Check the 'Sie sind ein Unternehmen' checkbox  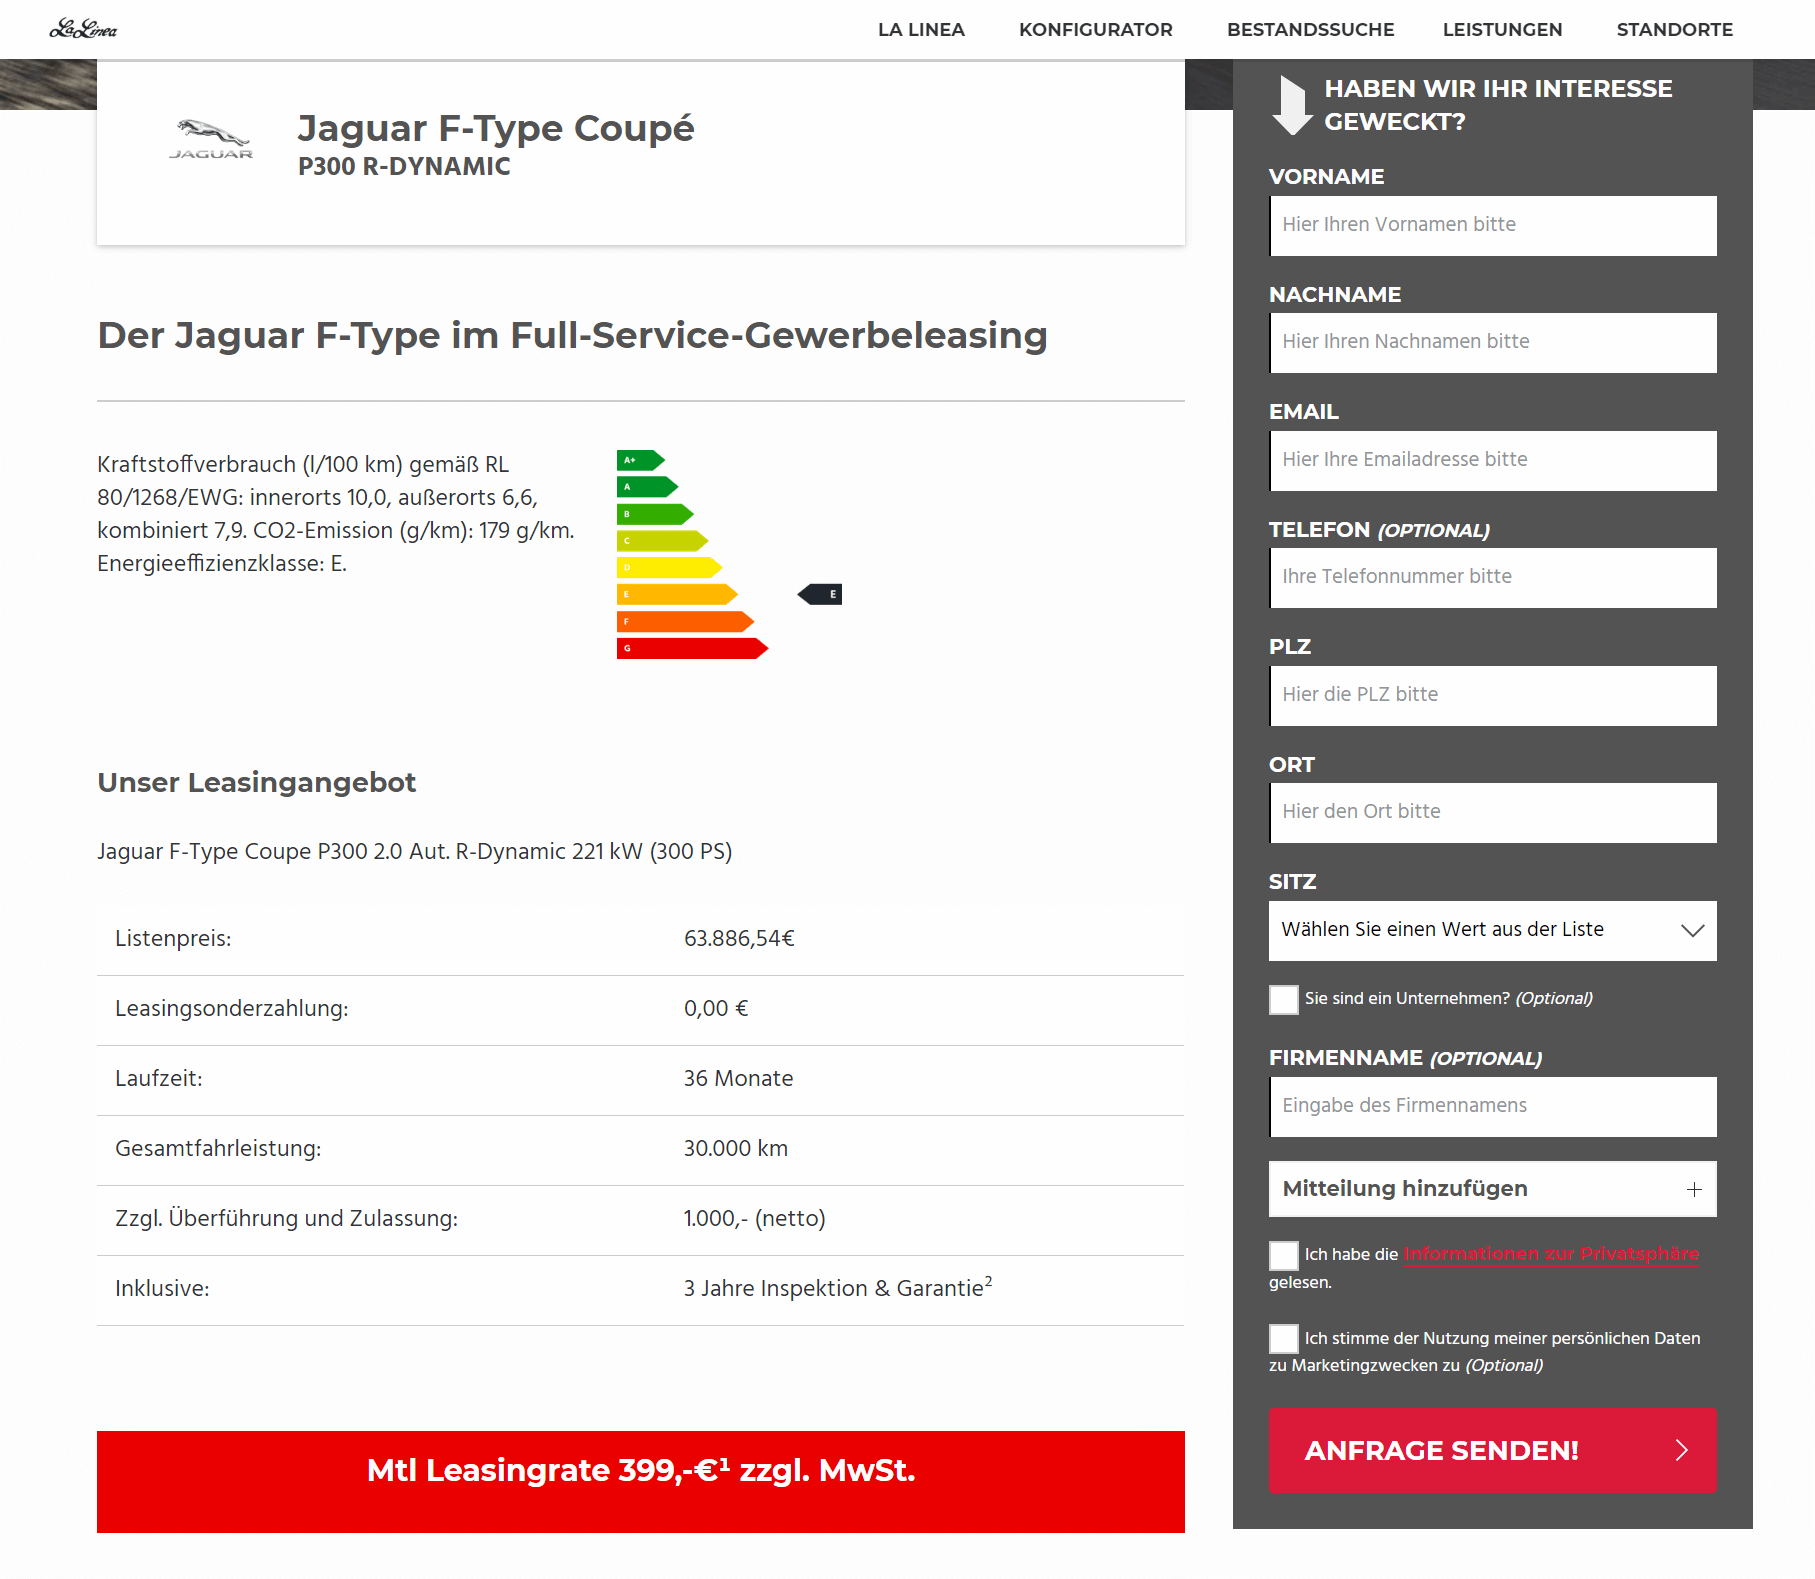click(1284, 999)
